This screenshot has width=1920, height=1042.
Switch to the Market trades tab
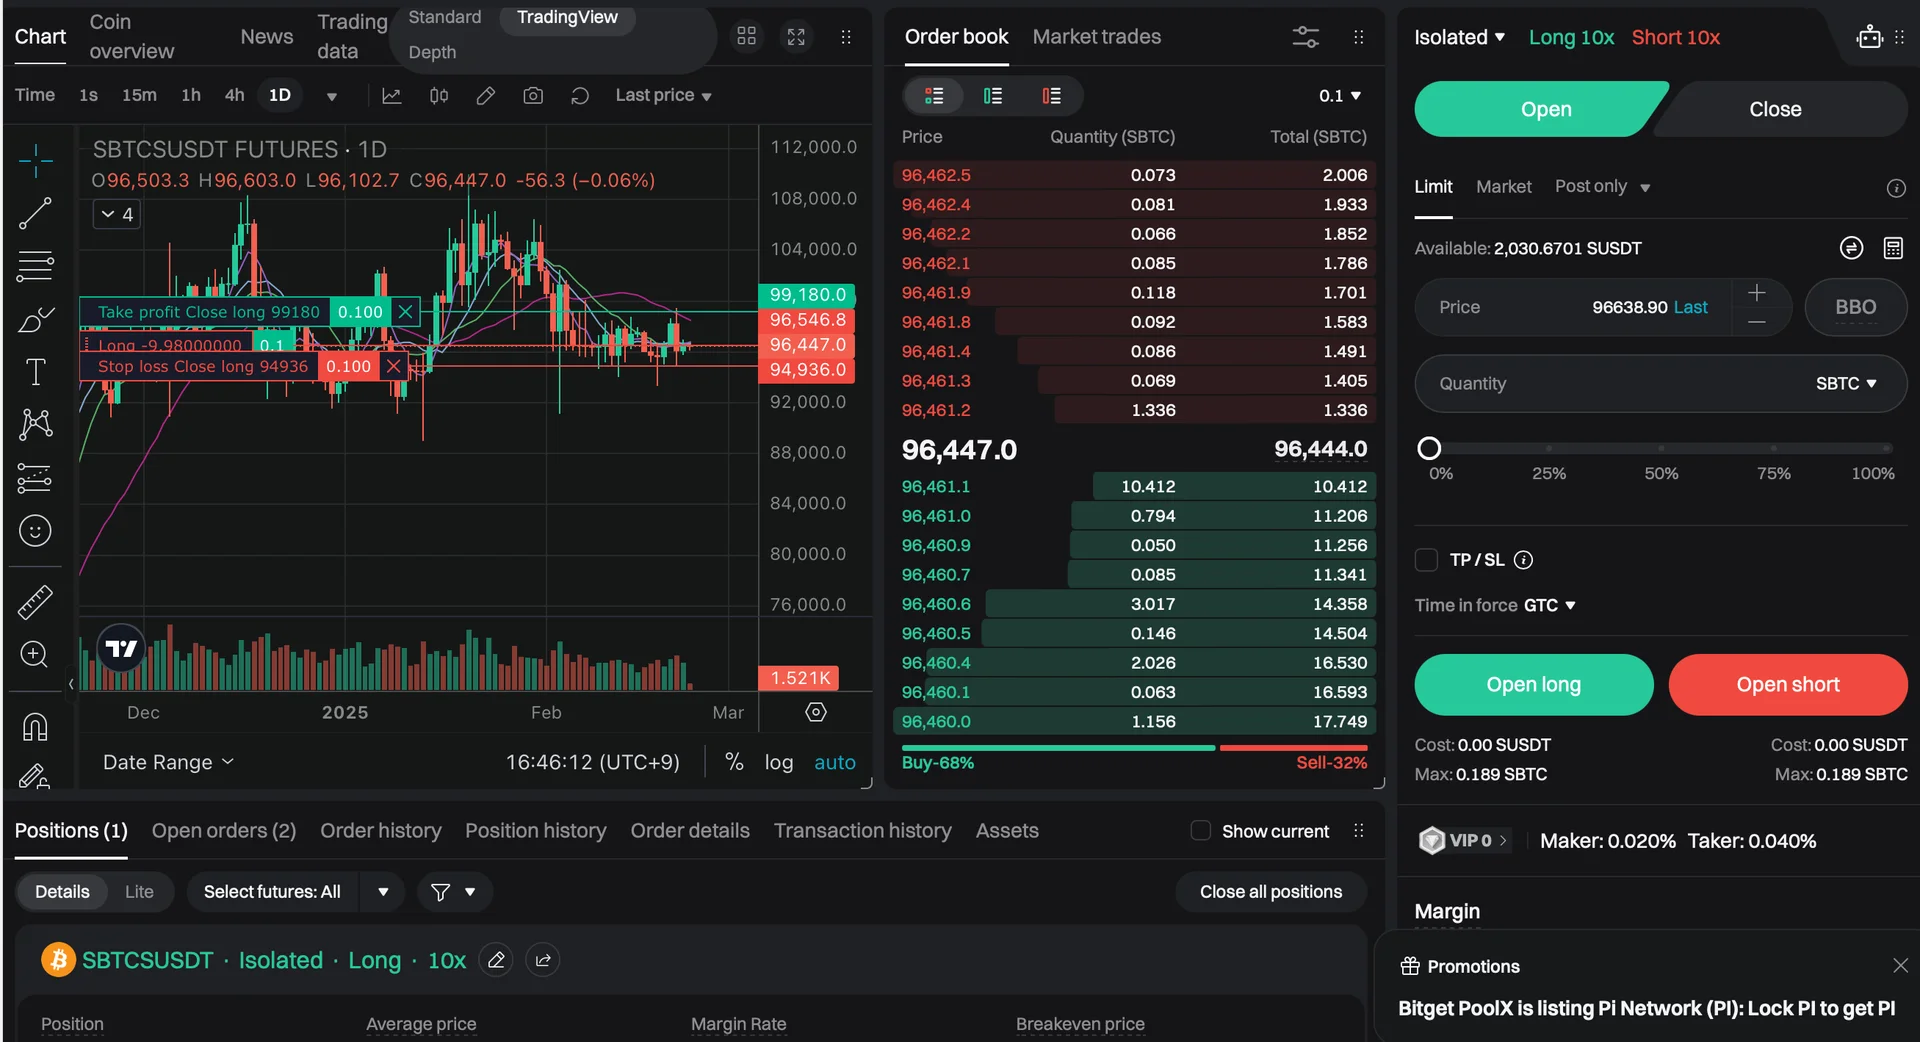pos(1096,37)
